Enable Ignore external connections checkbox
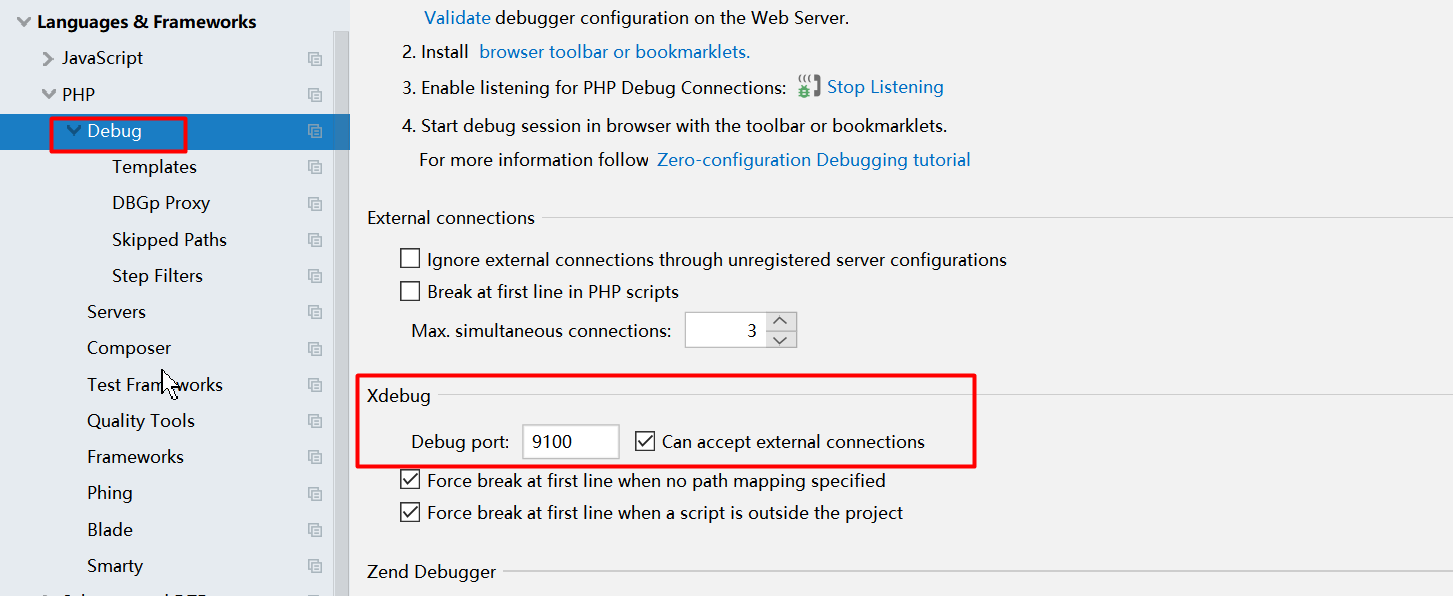The height and width of the screenshot is (596, 1453). [410, 259]
